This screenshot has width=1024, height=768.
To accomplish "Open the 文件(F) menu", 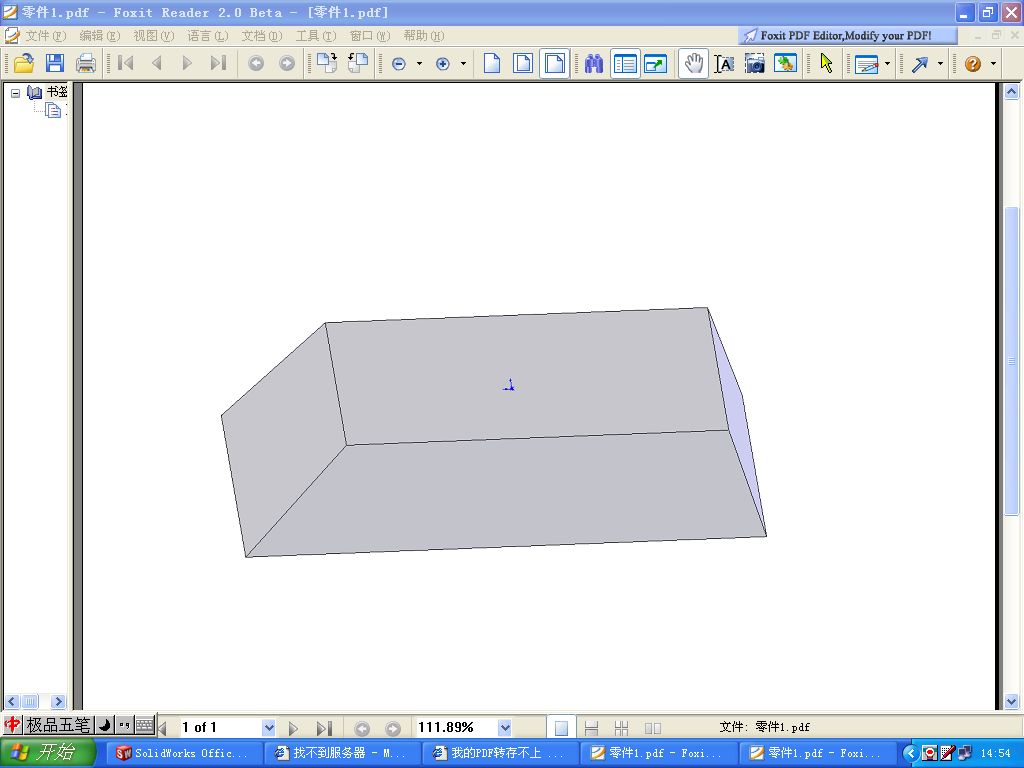I will [44, 36].
